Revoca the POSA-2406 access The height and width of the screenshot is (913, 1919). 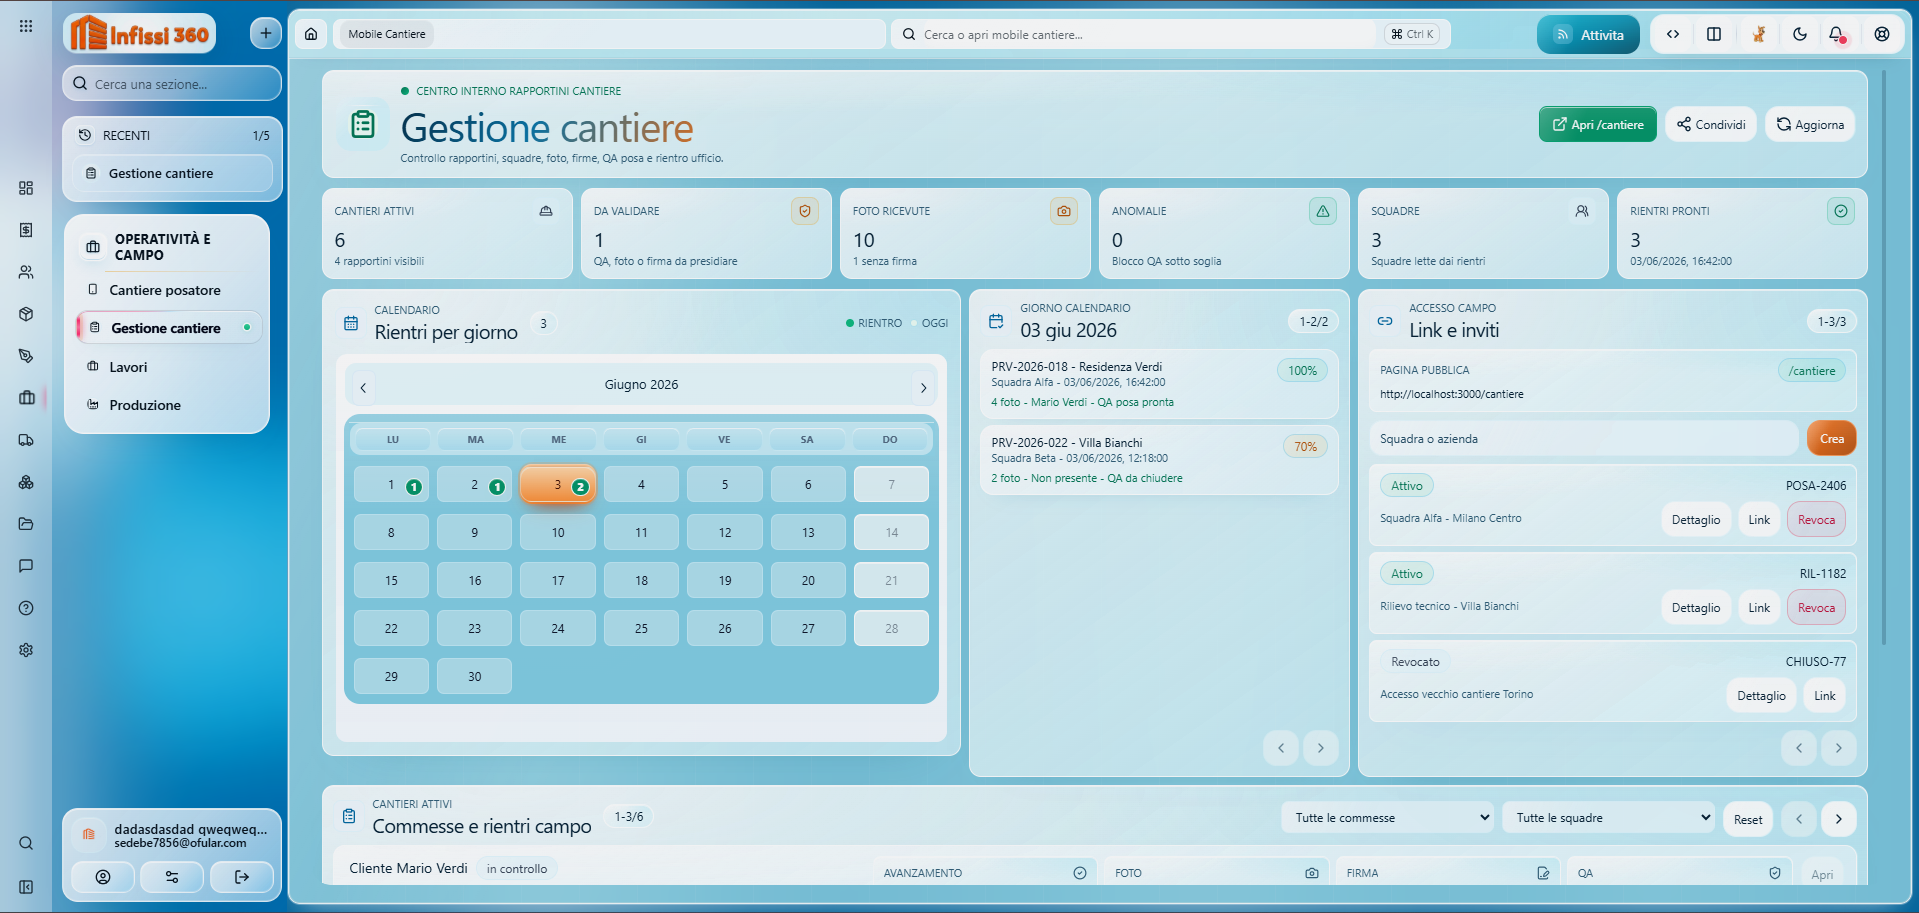tap(1816, 520)
